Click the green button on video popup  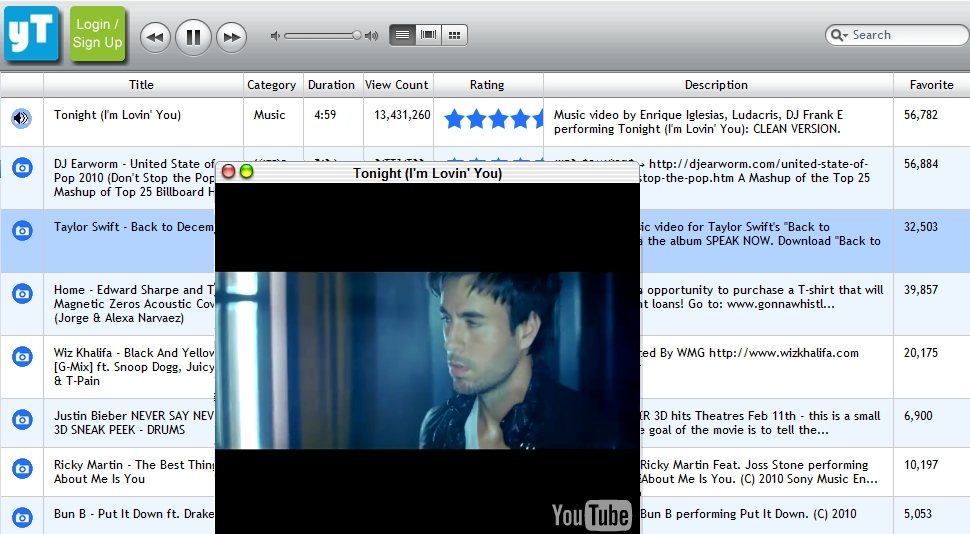246,171
